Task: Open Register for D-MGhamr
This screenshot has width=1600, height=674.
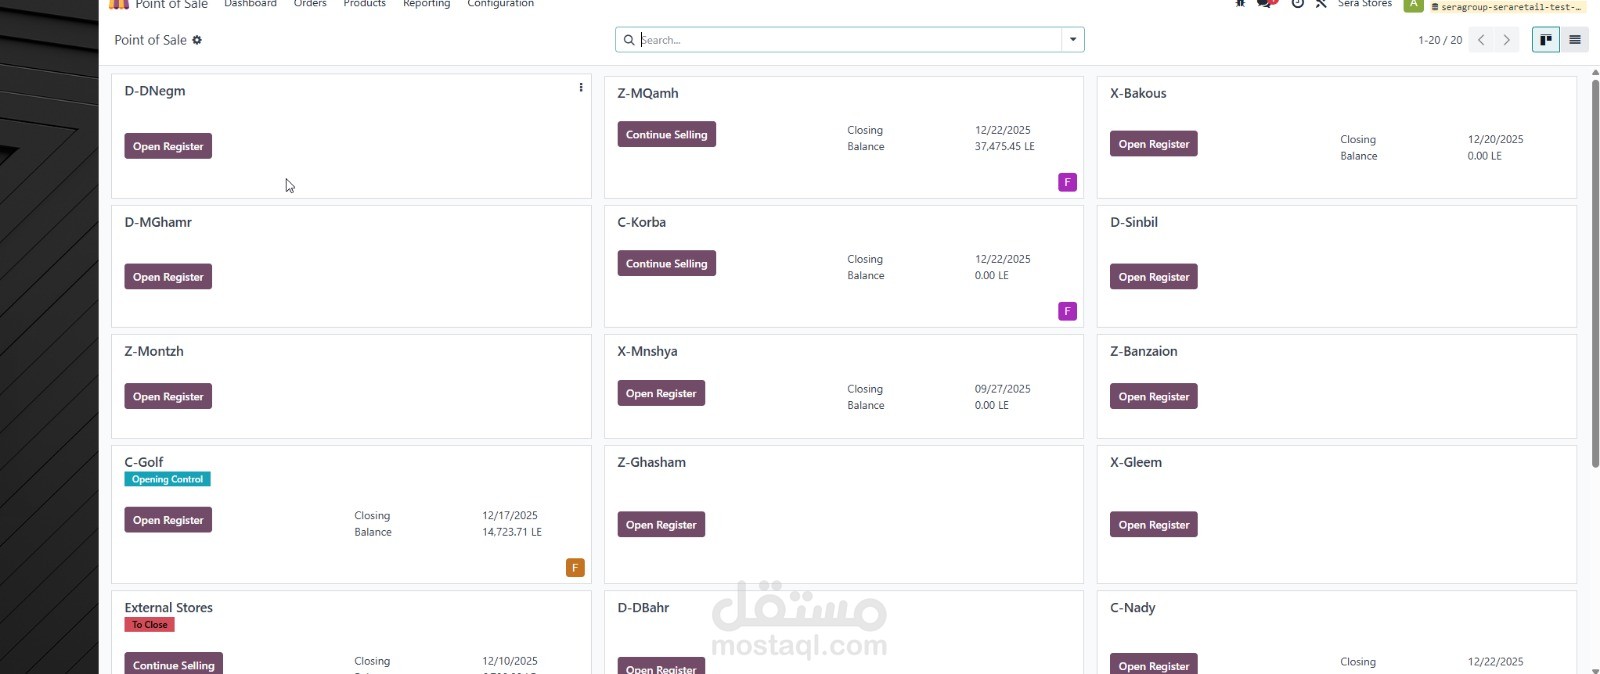Action: tap(168, 277)
